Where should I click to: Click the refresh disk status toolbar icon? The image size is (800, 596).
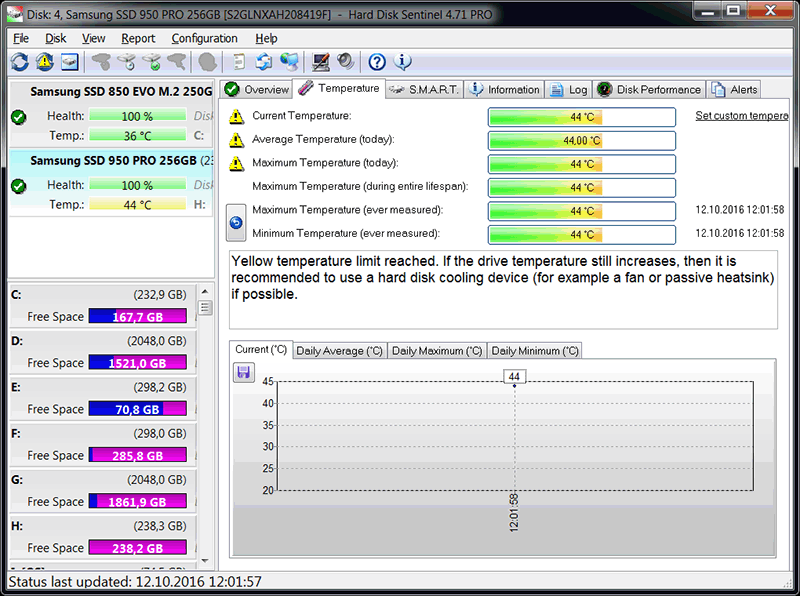click(x=20, y=62)
